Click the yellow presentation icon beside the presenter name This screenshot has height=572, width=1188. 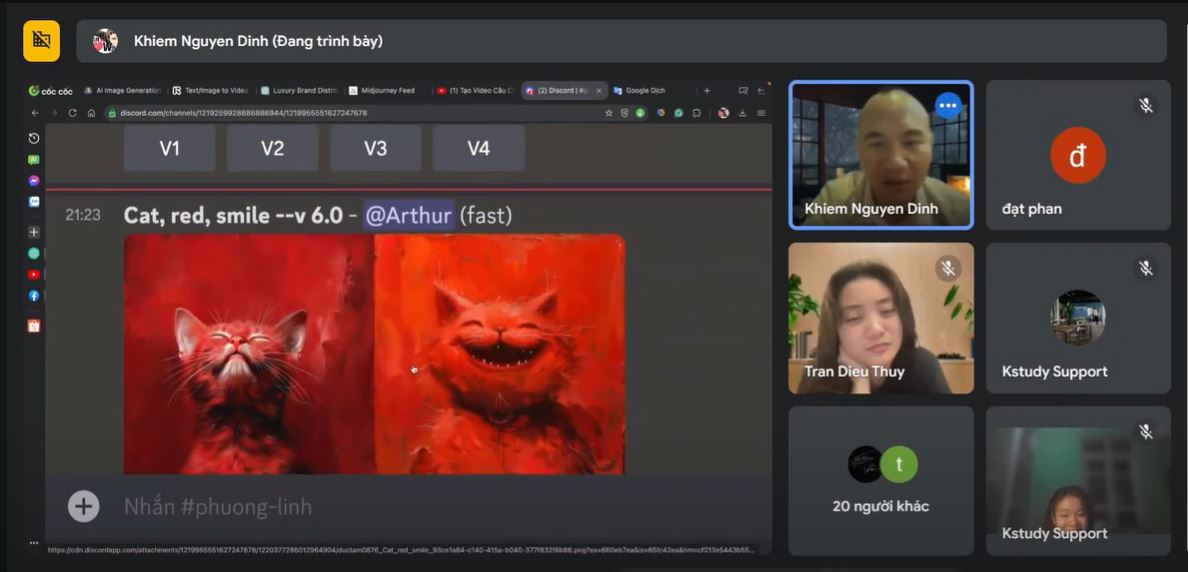point(41,41)
